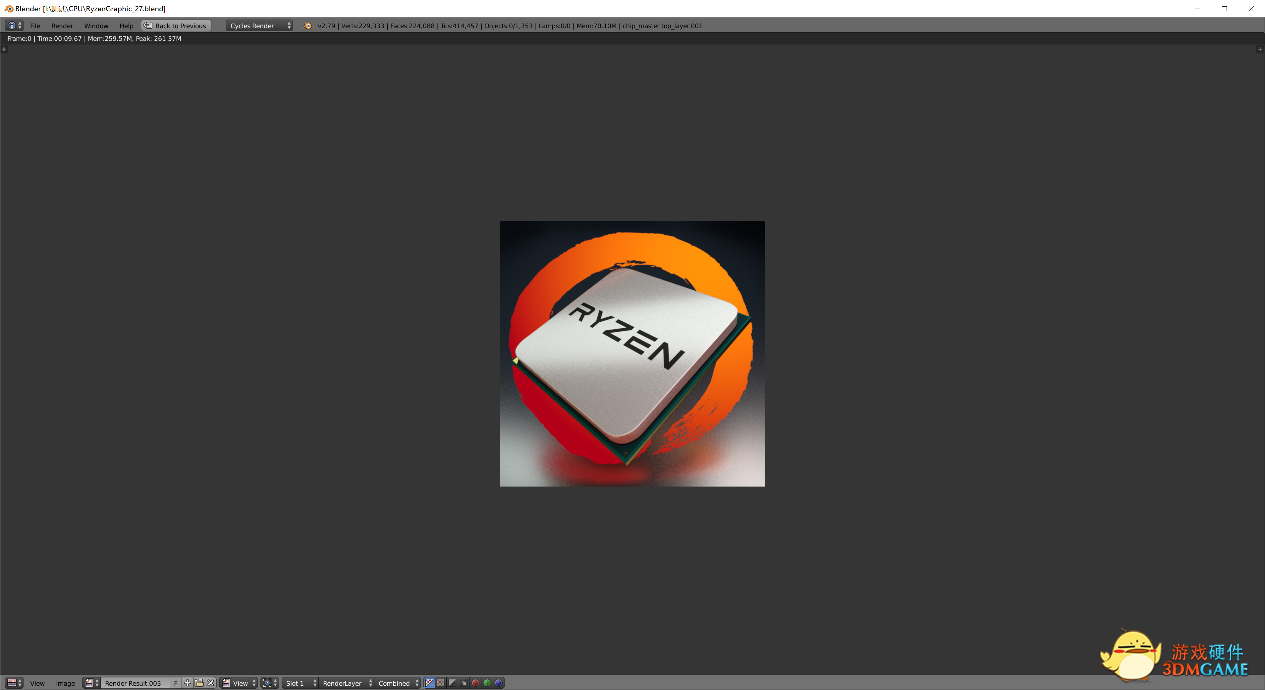Image resolution: width=1265 pixels, height=690 pixels.
Task: Open the View editing mode dropdown
Action: [x=239, y=683]
